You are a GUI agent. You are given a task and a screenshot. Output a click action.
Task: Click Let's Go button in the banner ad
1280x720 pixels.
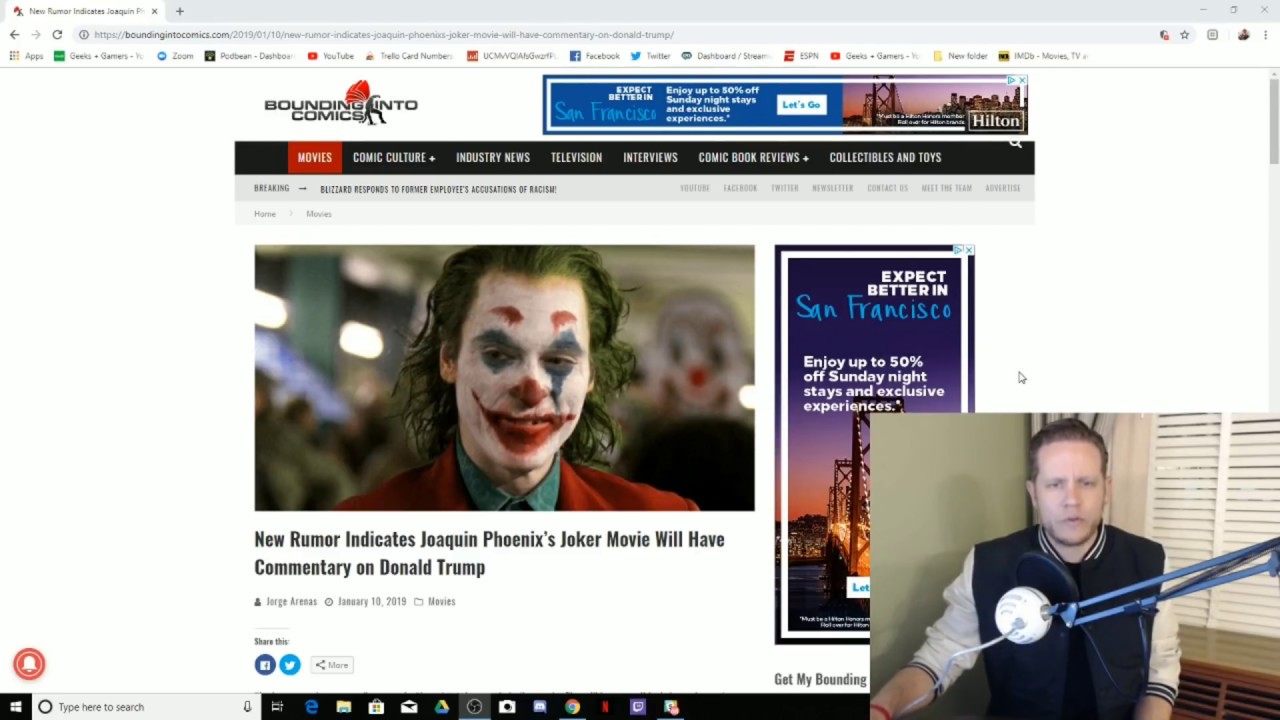pyautogui.click(x=801, y=104)
